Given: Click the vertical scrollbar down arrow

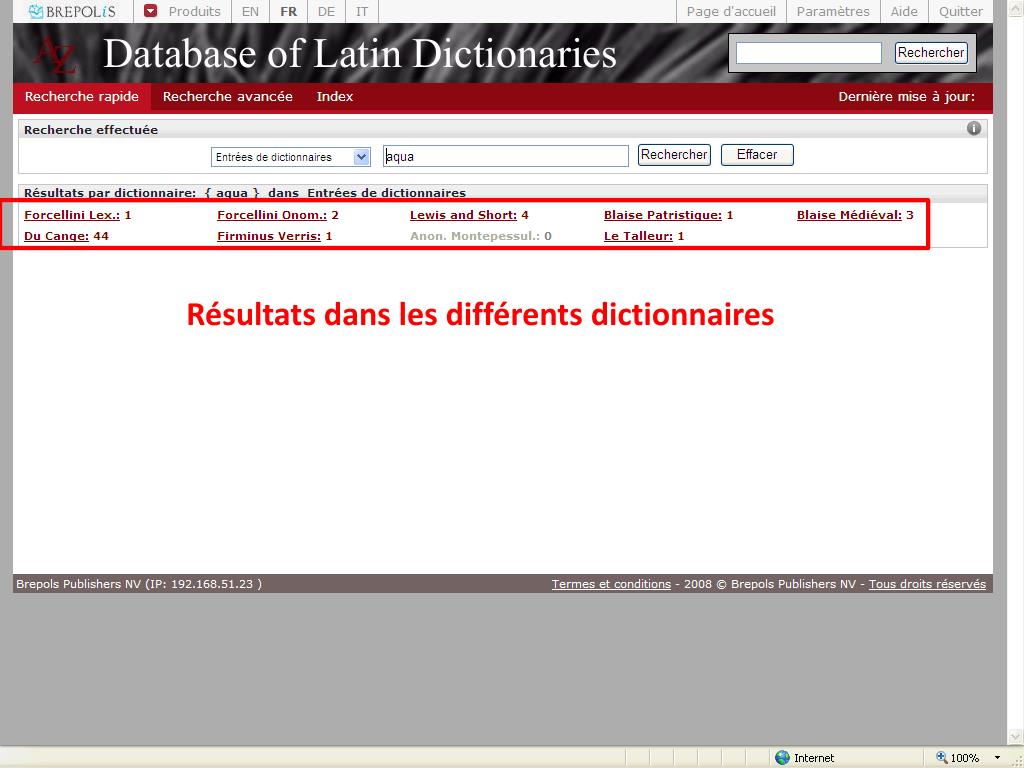Looking at the screenshot, I should [x=1016, y=739].
